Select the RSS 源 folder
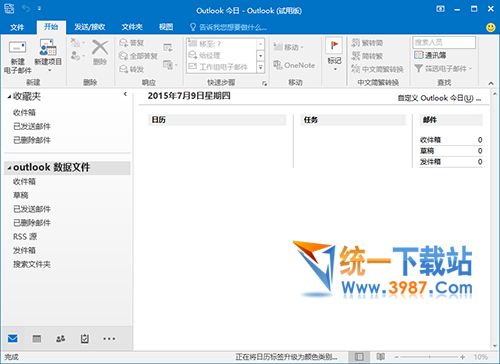The image size is (500, 364). pos(25,236)
